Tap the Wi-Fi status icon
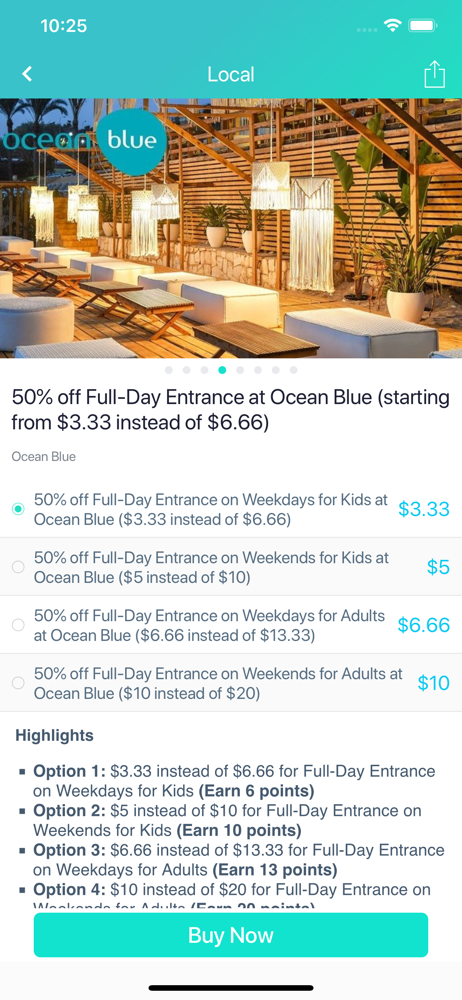 point(392,26)
